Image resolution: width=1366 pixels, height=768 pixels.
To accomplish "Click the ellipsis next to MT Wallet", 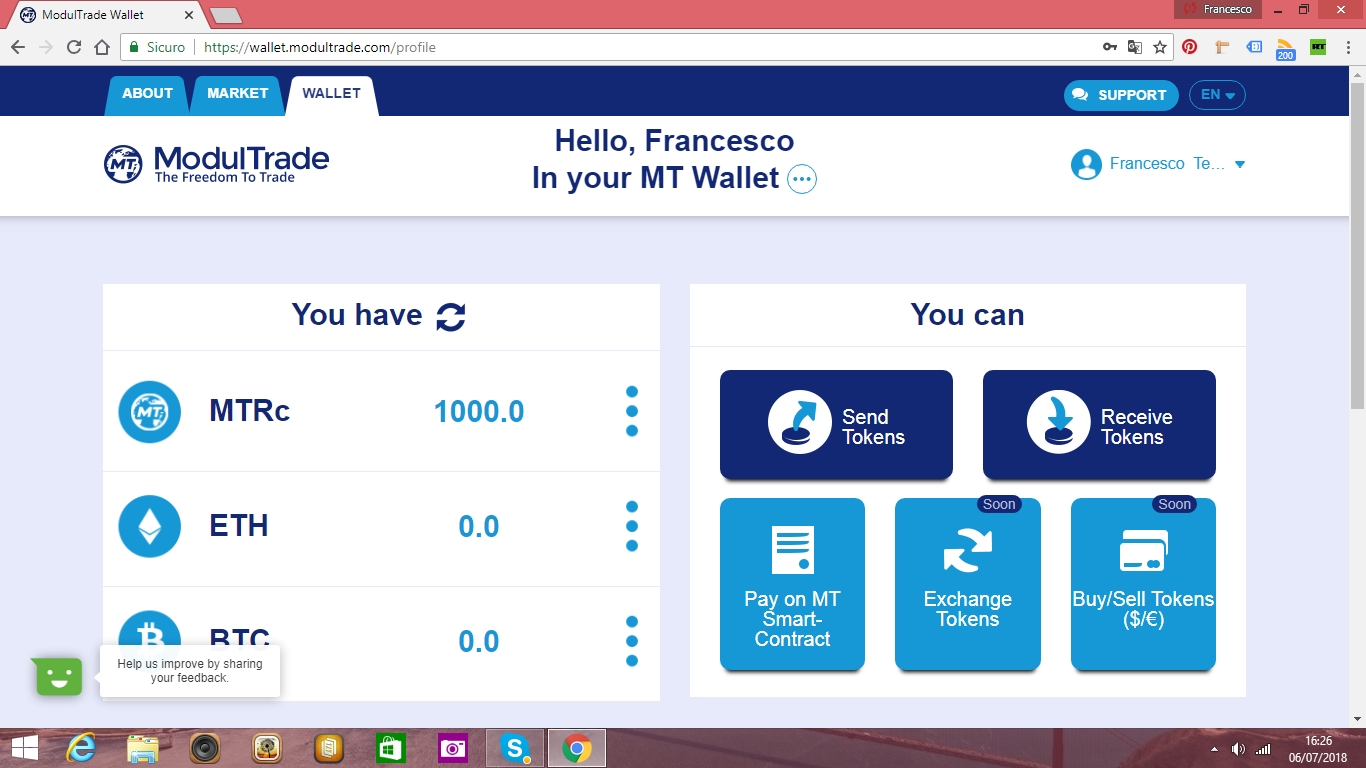I will (x=802, y=179).
